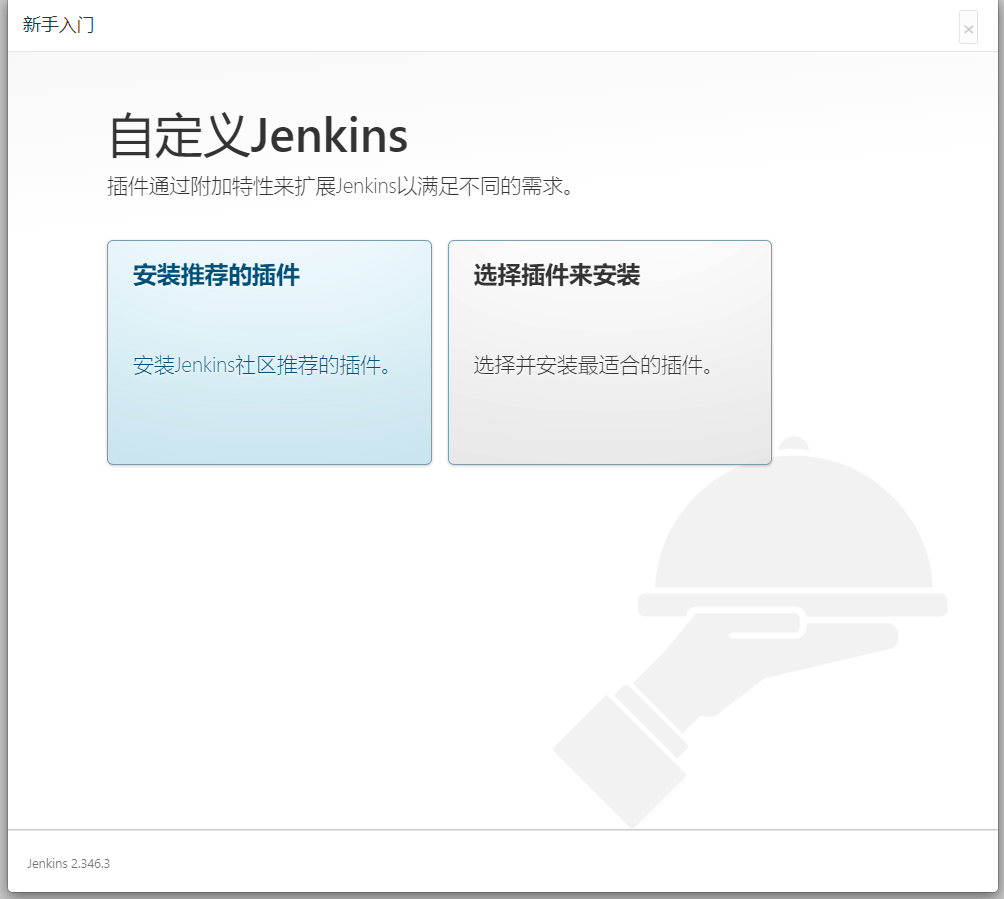Click the header bar right of 新手入门
This screenshot has height=899, width=1004.
pos(500,25)
